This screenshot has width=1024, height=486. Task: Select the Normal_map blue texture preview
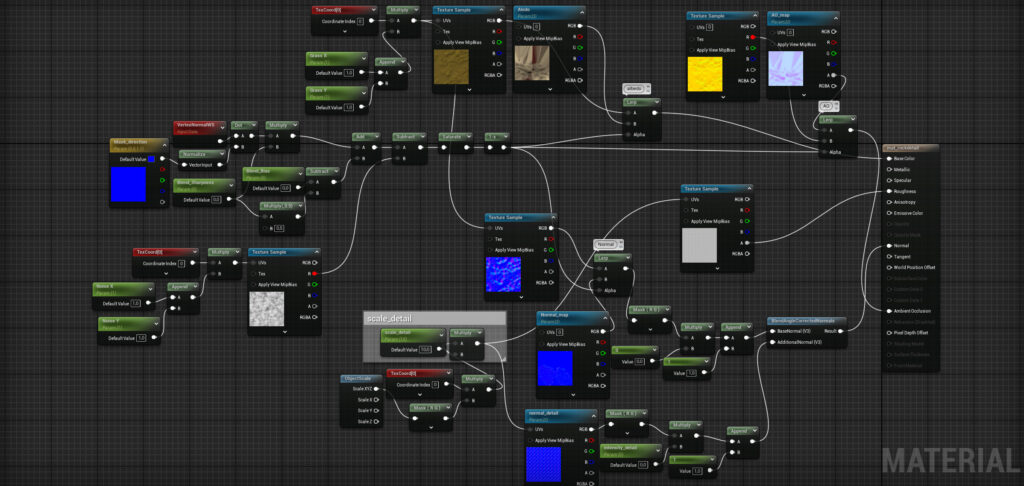556,367
